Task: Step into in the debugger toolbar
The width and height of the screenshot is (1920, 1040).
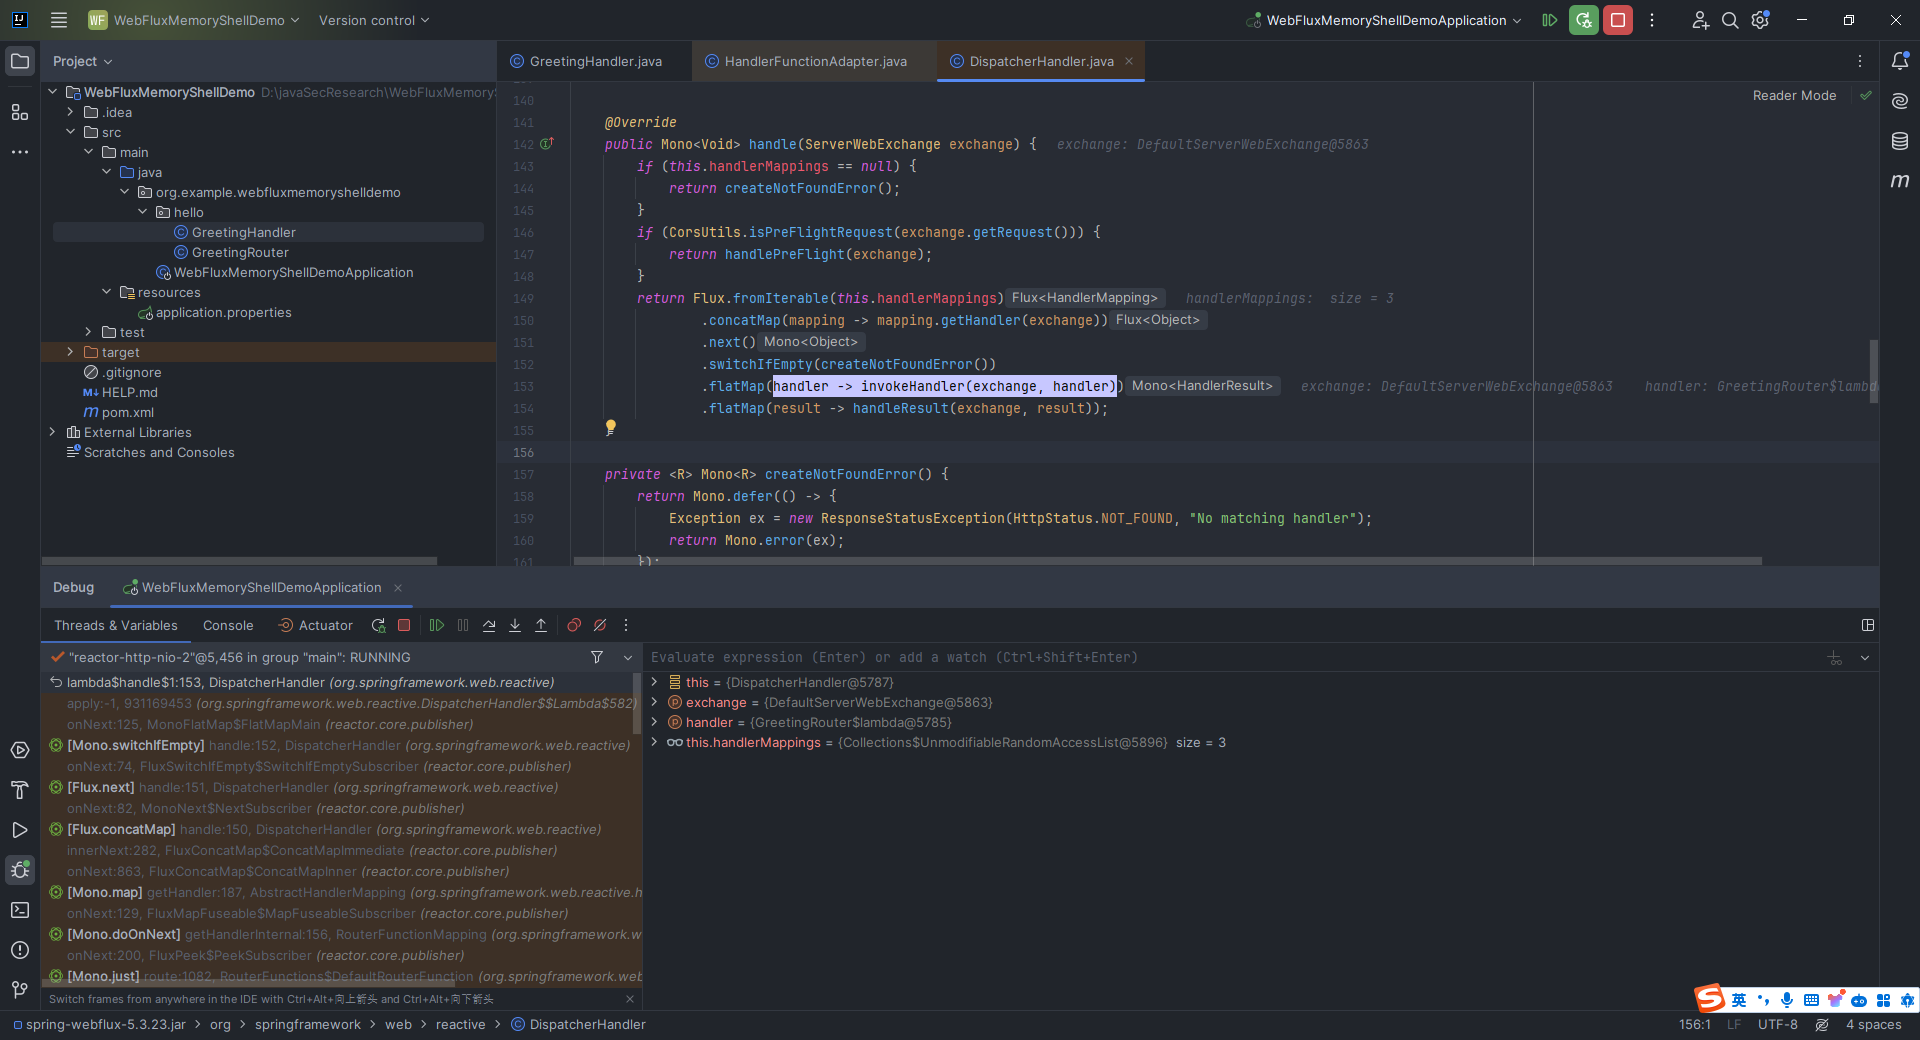Action: coord(515,625)
